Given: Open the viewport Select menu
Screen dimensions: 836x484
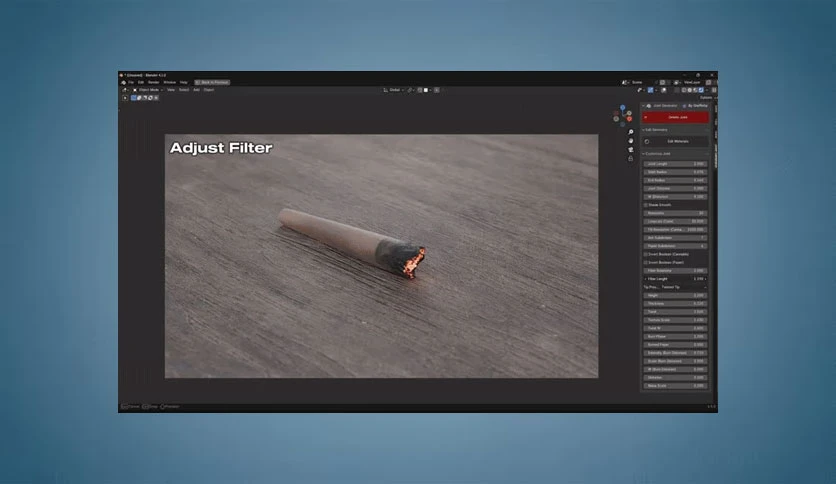Looking at the screenshot, I should pyautogui.click(x=184, y=90).
